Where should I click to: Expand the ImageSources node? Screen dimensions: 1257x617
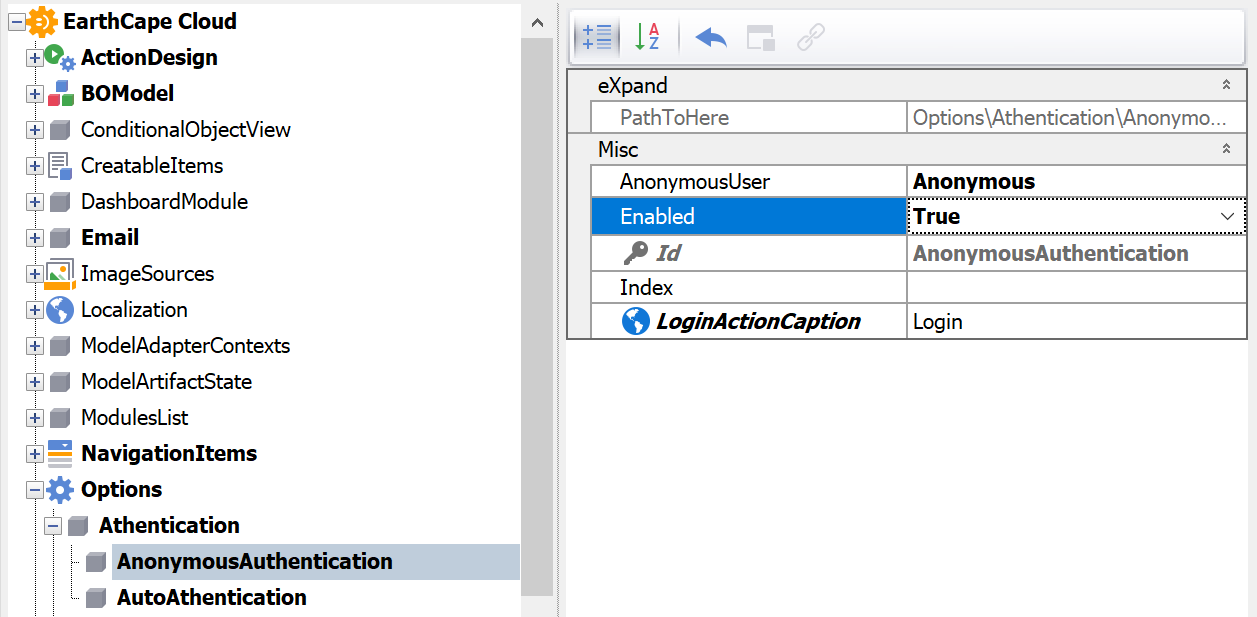[35, 274]
